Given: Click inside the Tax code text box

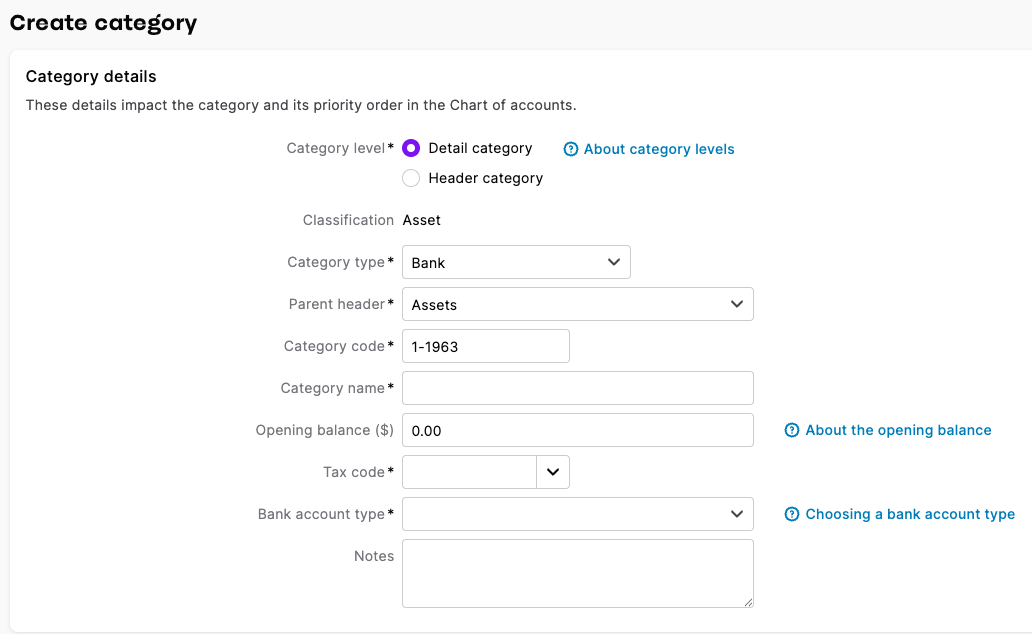Looking at the screenshot, I should tap(469, 472).
